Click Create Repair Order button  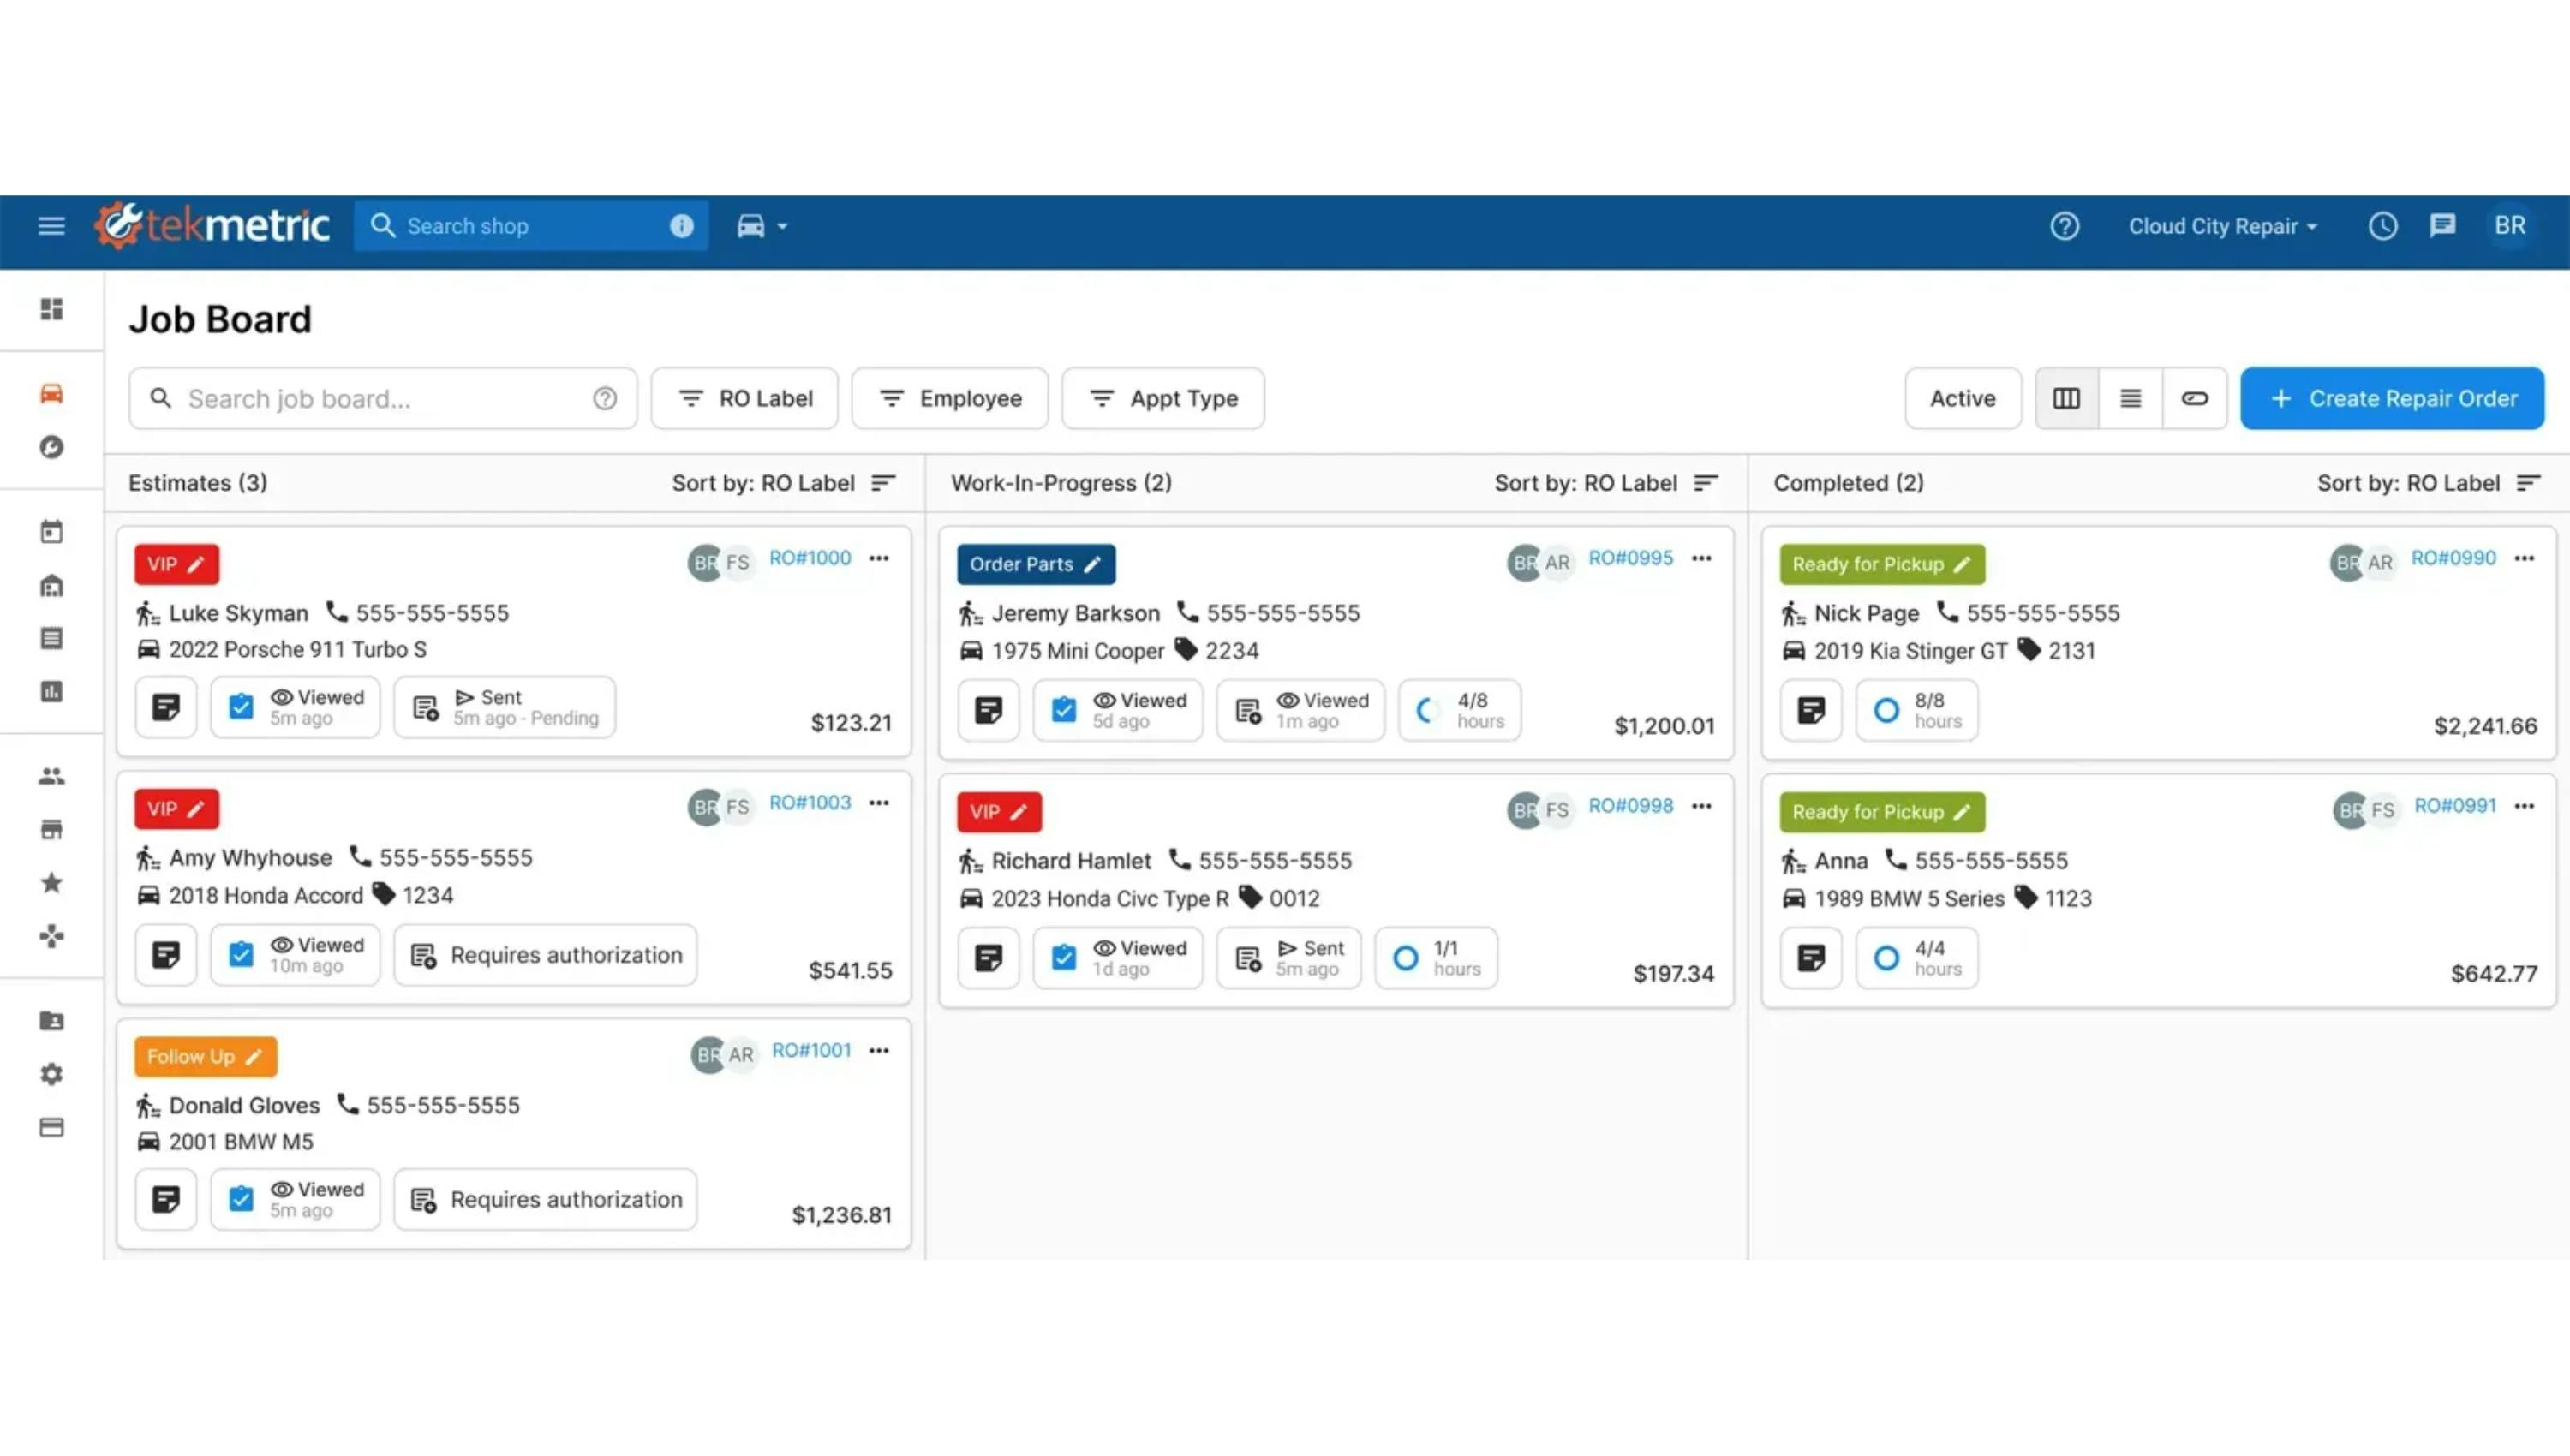[2391, 398]
